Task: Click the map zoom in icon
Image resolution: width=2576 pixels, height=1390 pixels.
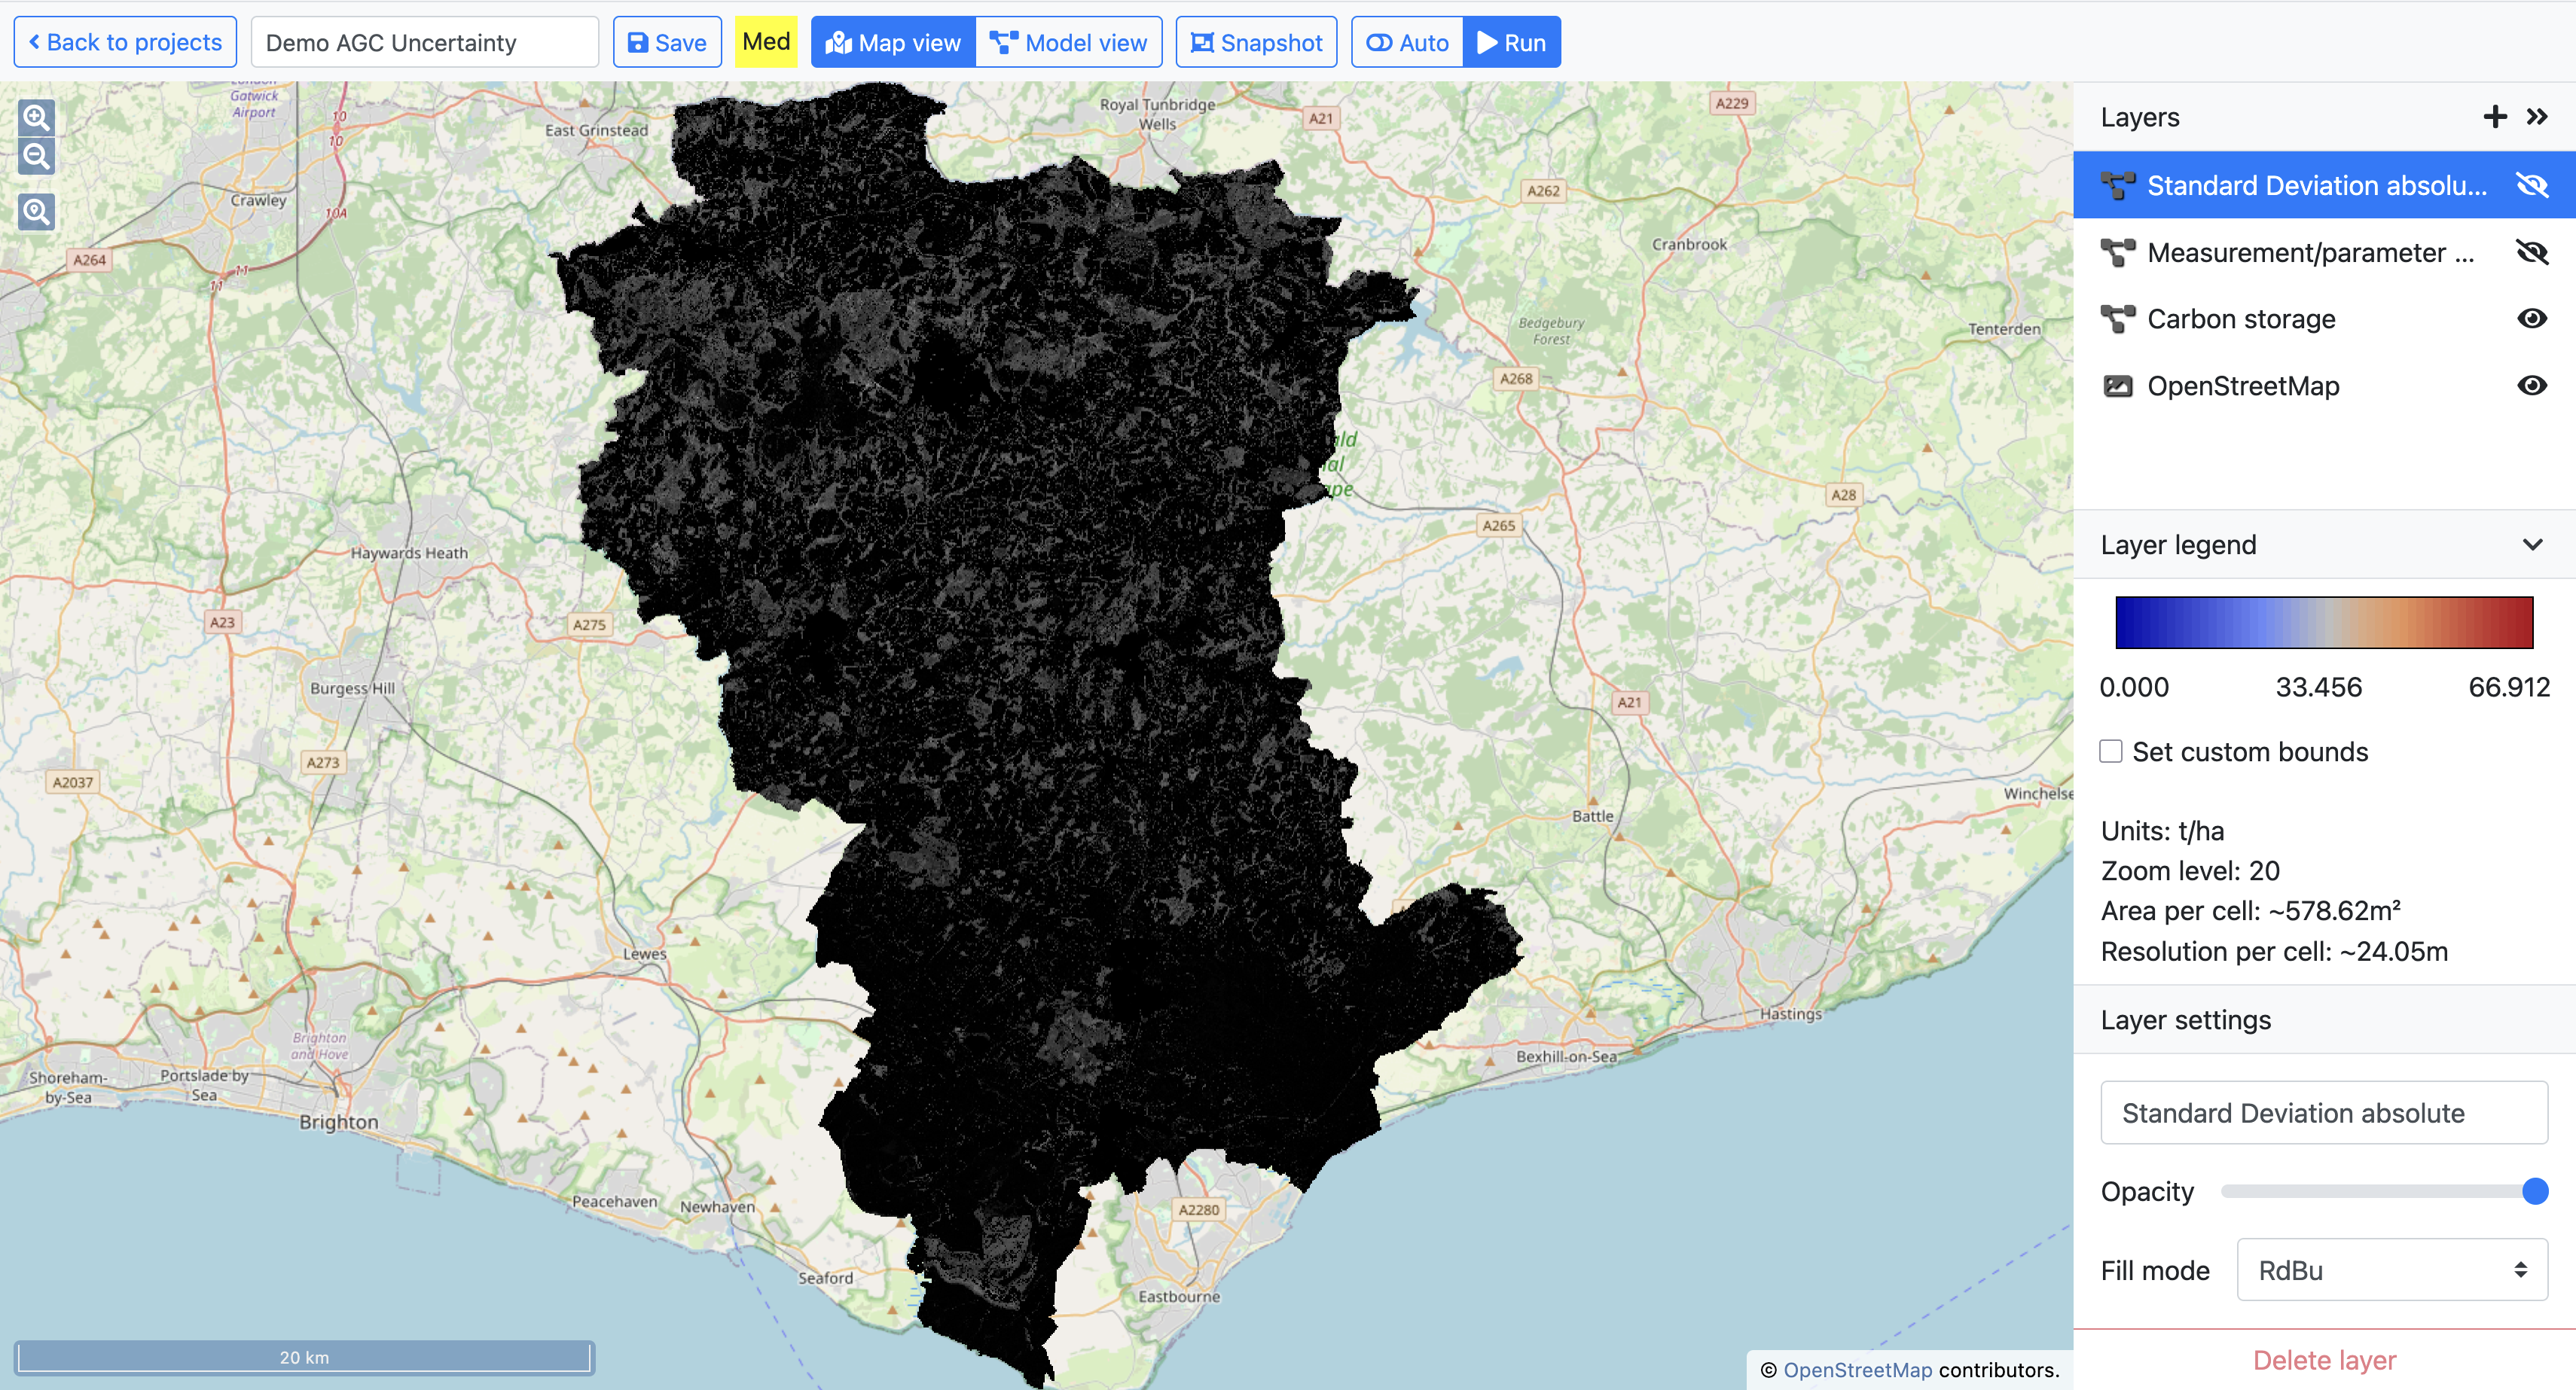Action: coord(36,118)
